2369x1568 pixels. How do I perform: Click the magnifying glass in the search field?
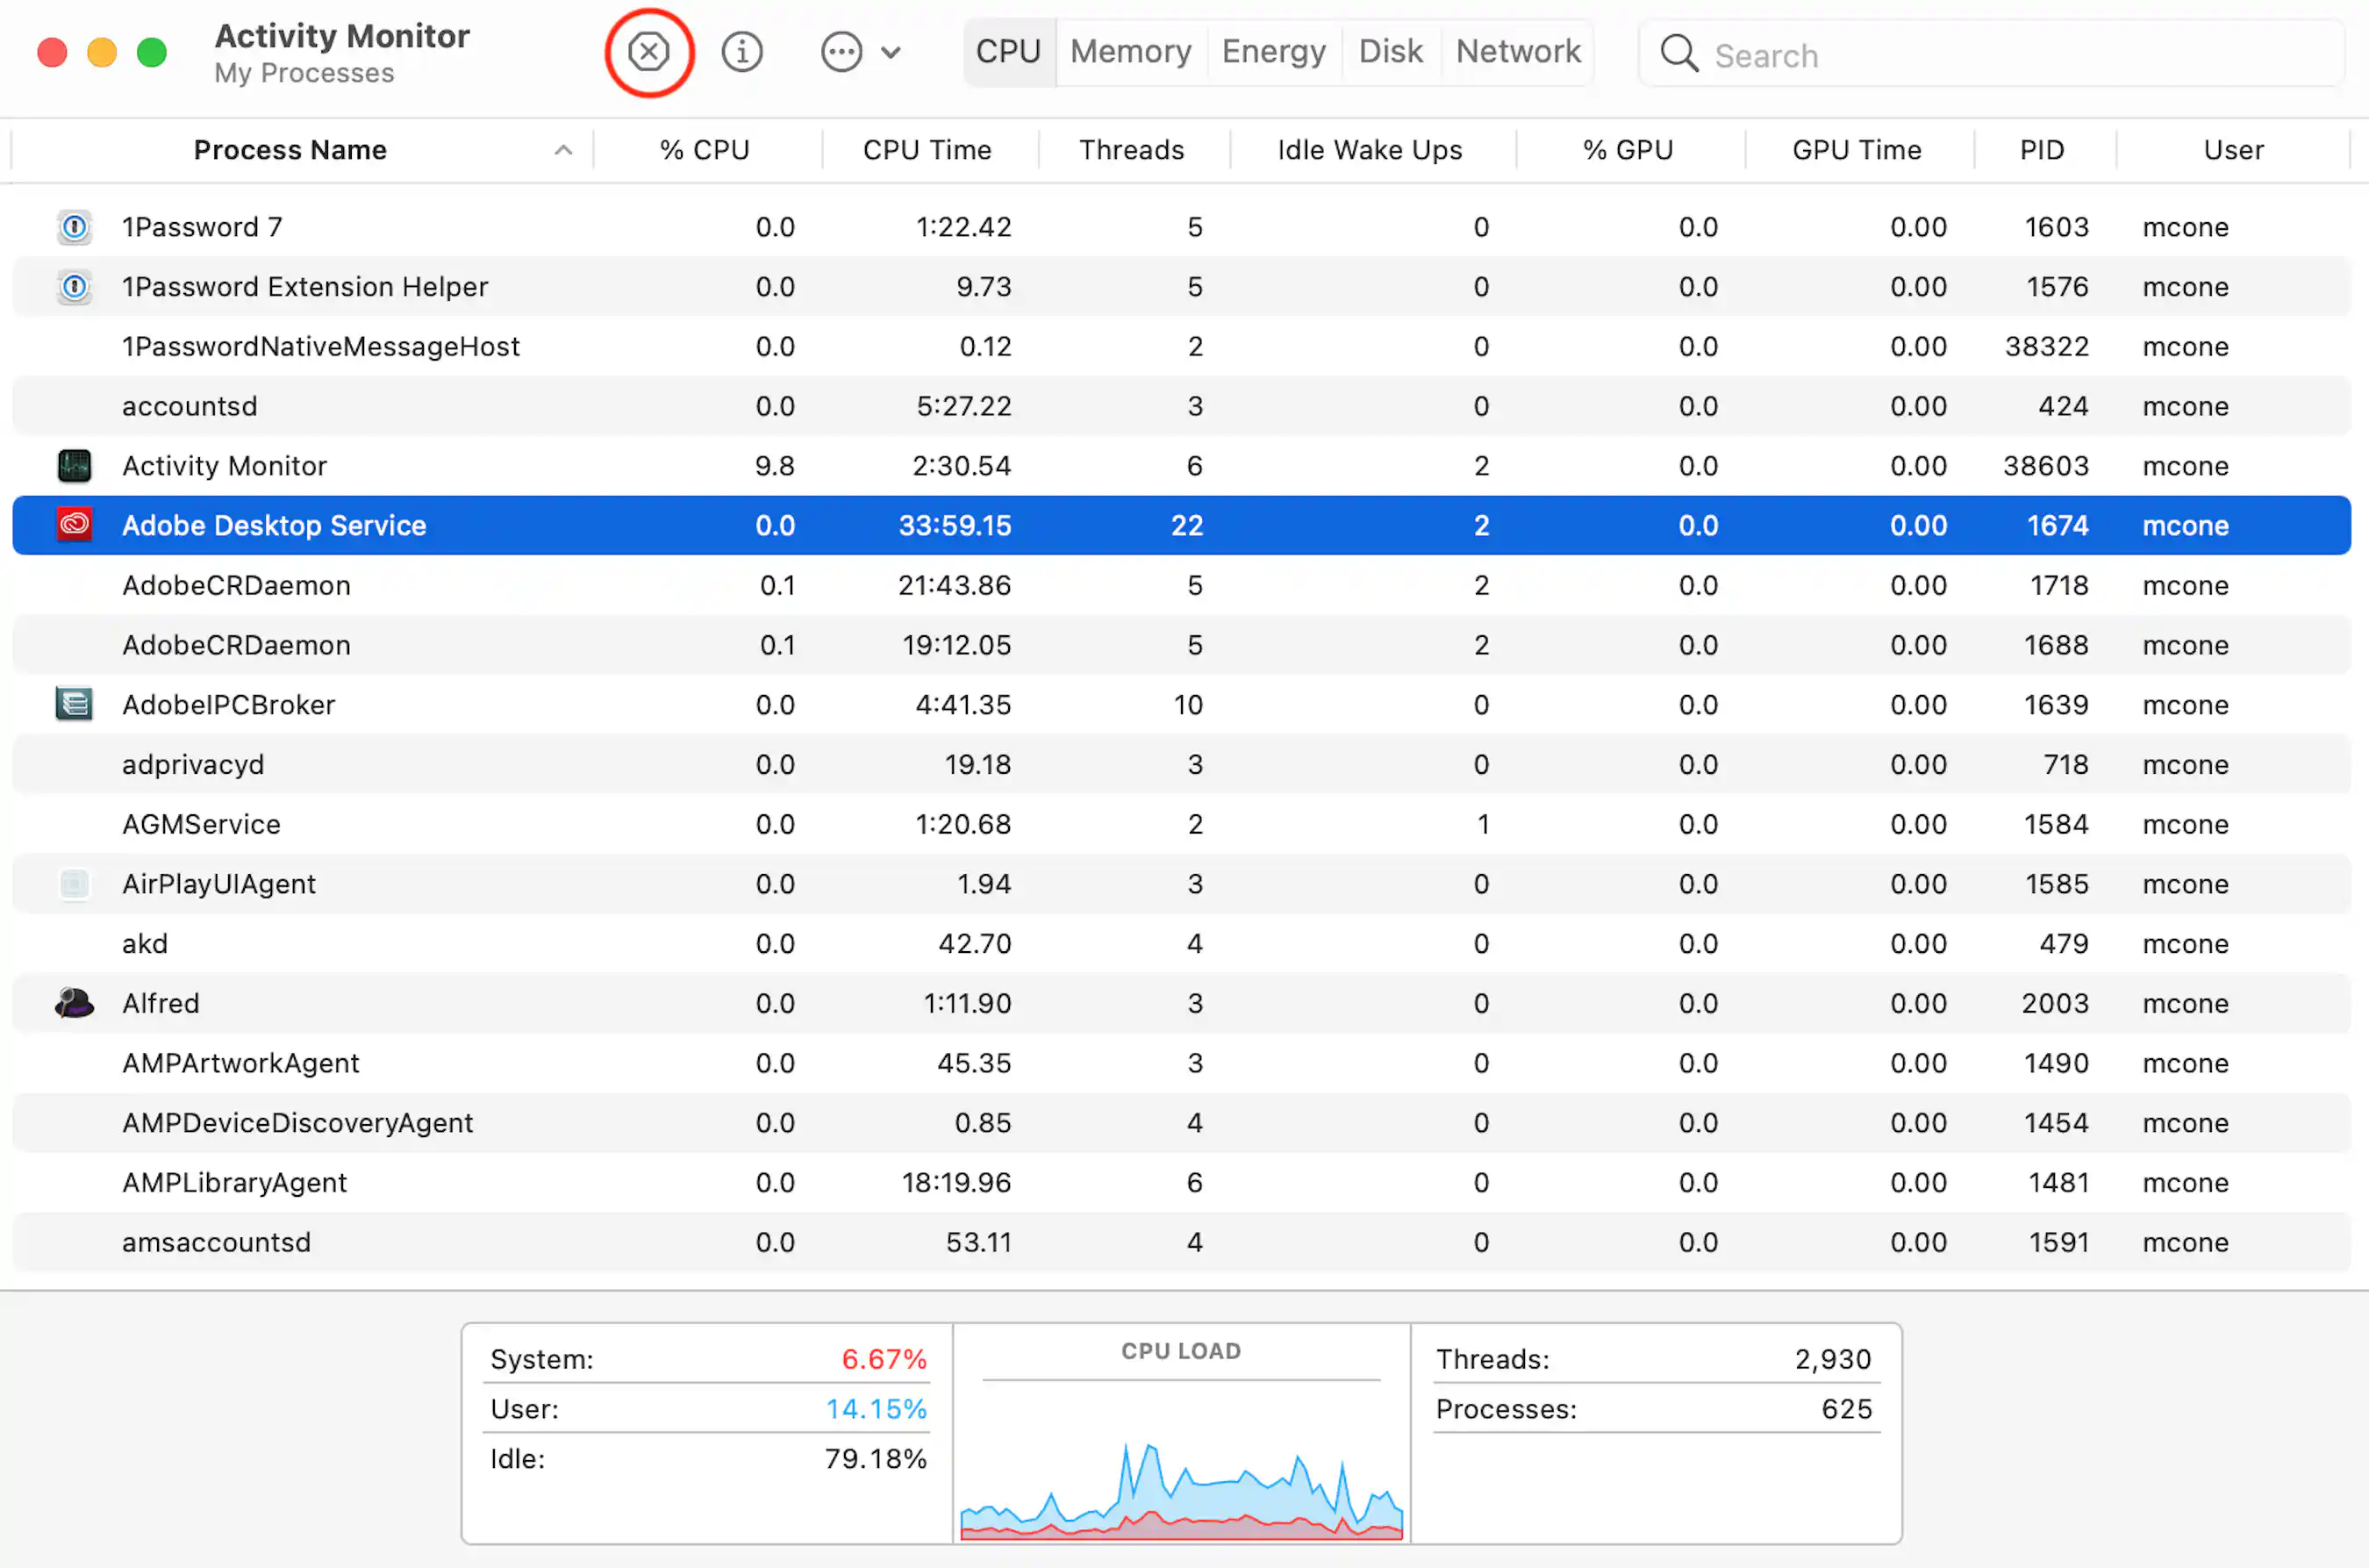[1679, 54]
